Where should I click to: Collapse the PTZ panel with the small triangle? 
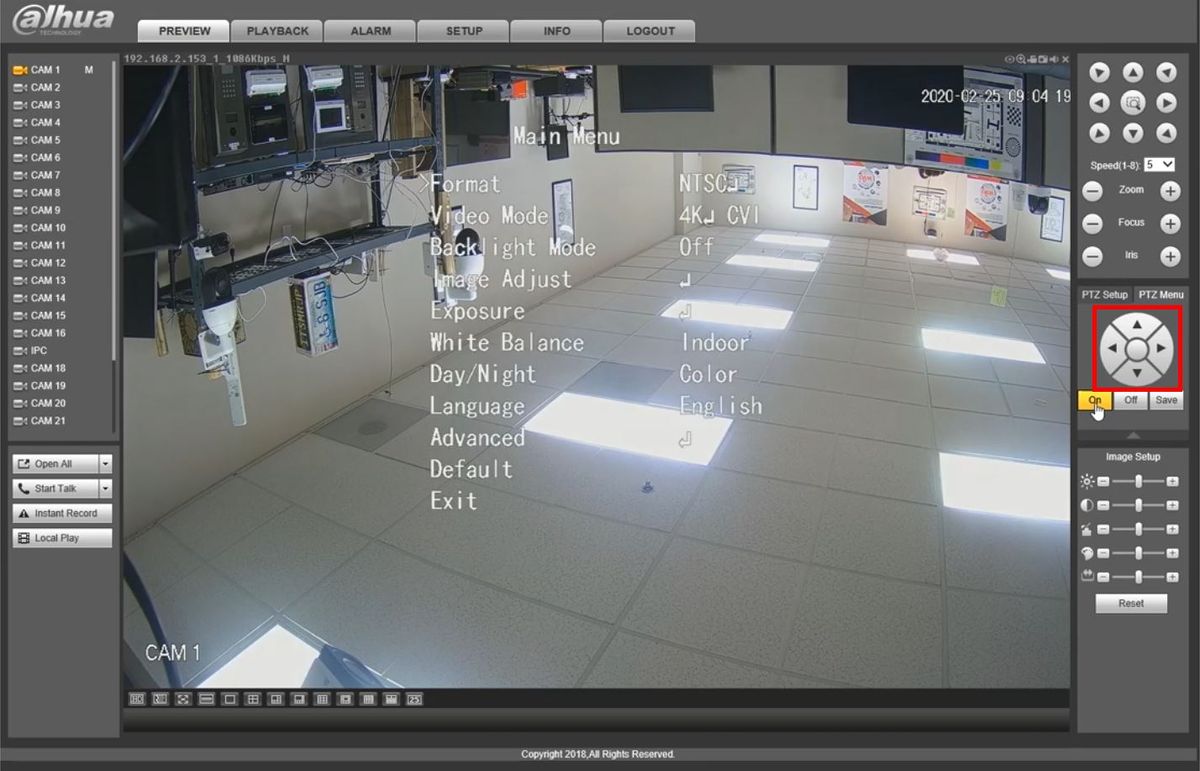tap(1132, 435)
